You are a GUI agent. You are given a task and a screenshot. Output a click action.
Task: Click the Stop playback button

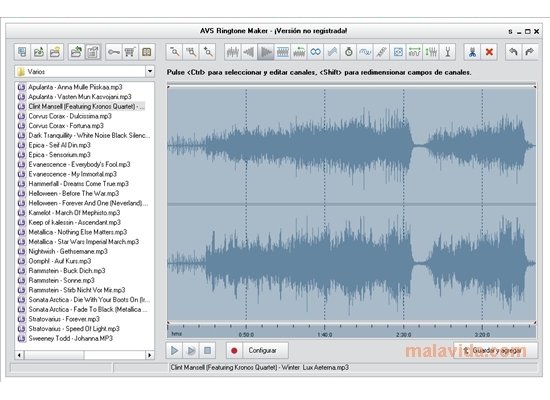pyautogui.click(x=208, y=350)
